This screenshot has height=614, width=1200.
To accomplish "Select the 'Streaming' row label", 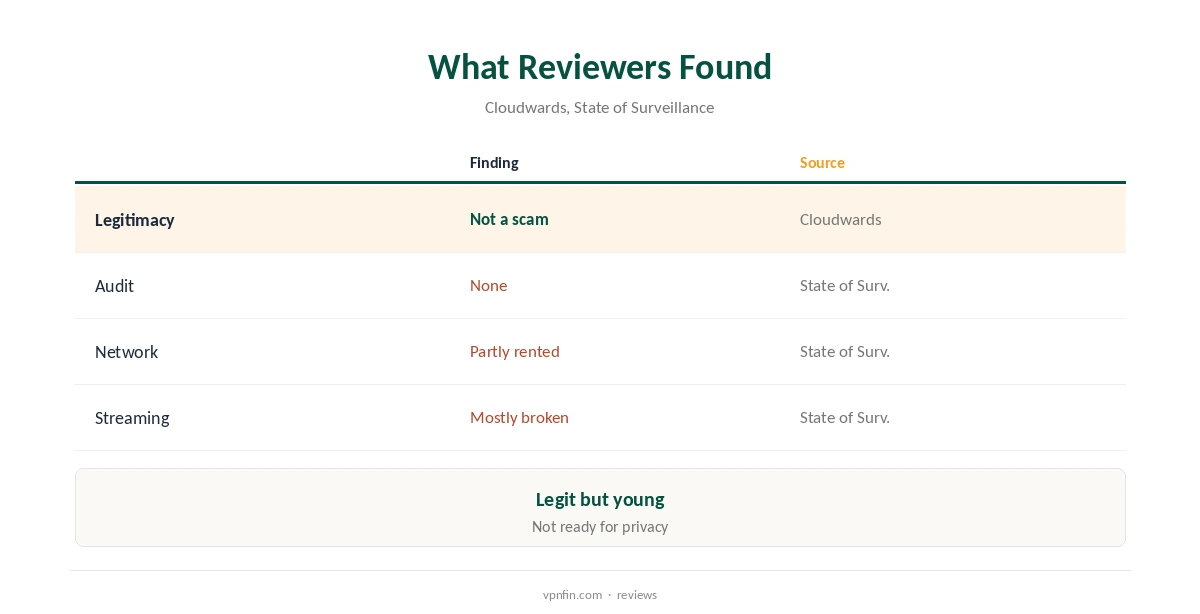I will [x=132, y=418].
